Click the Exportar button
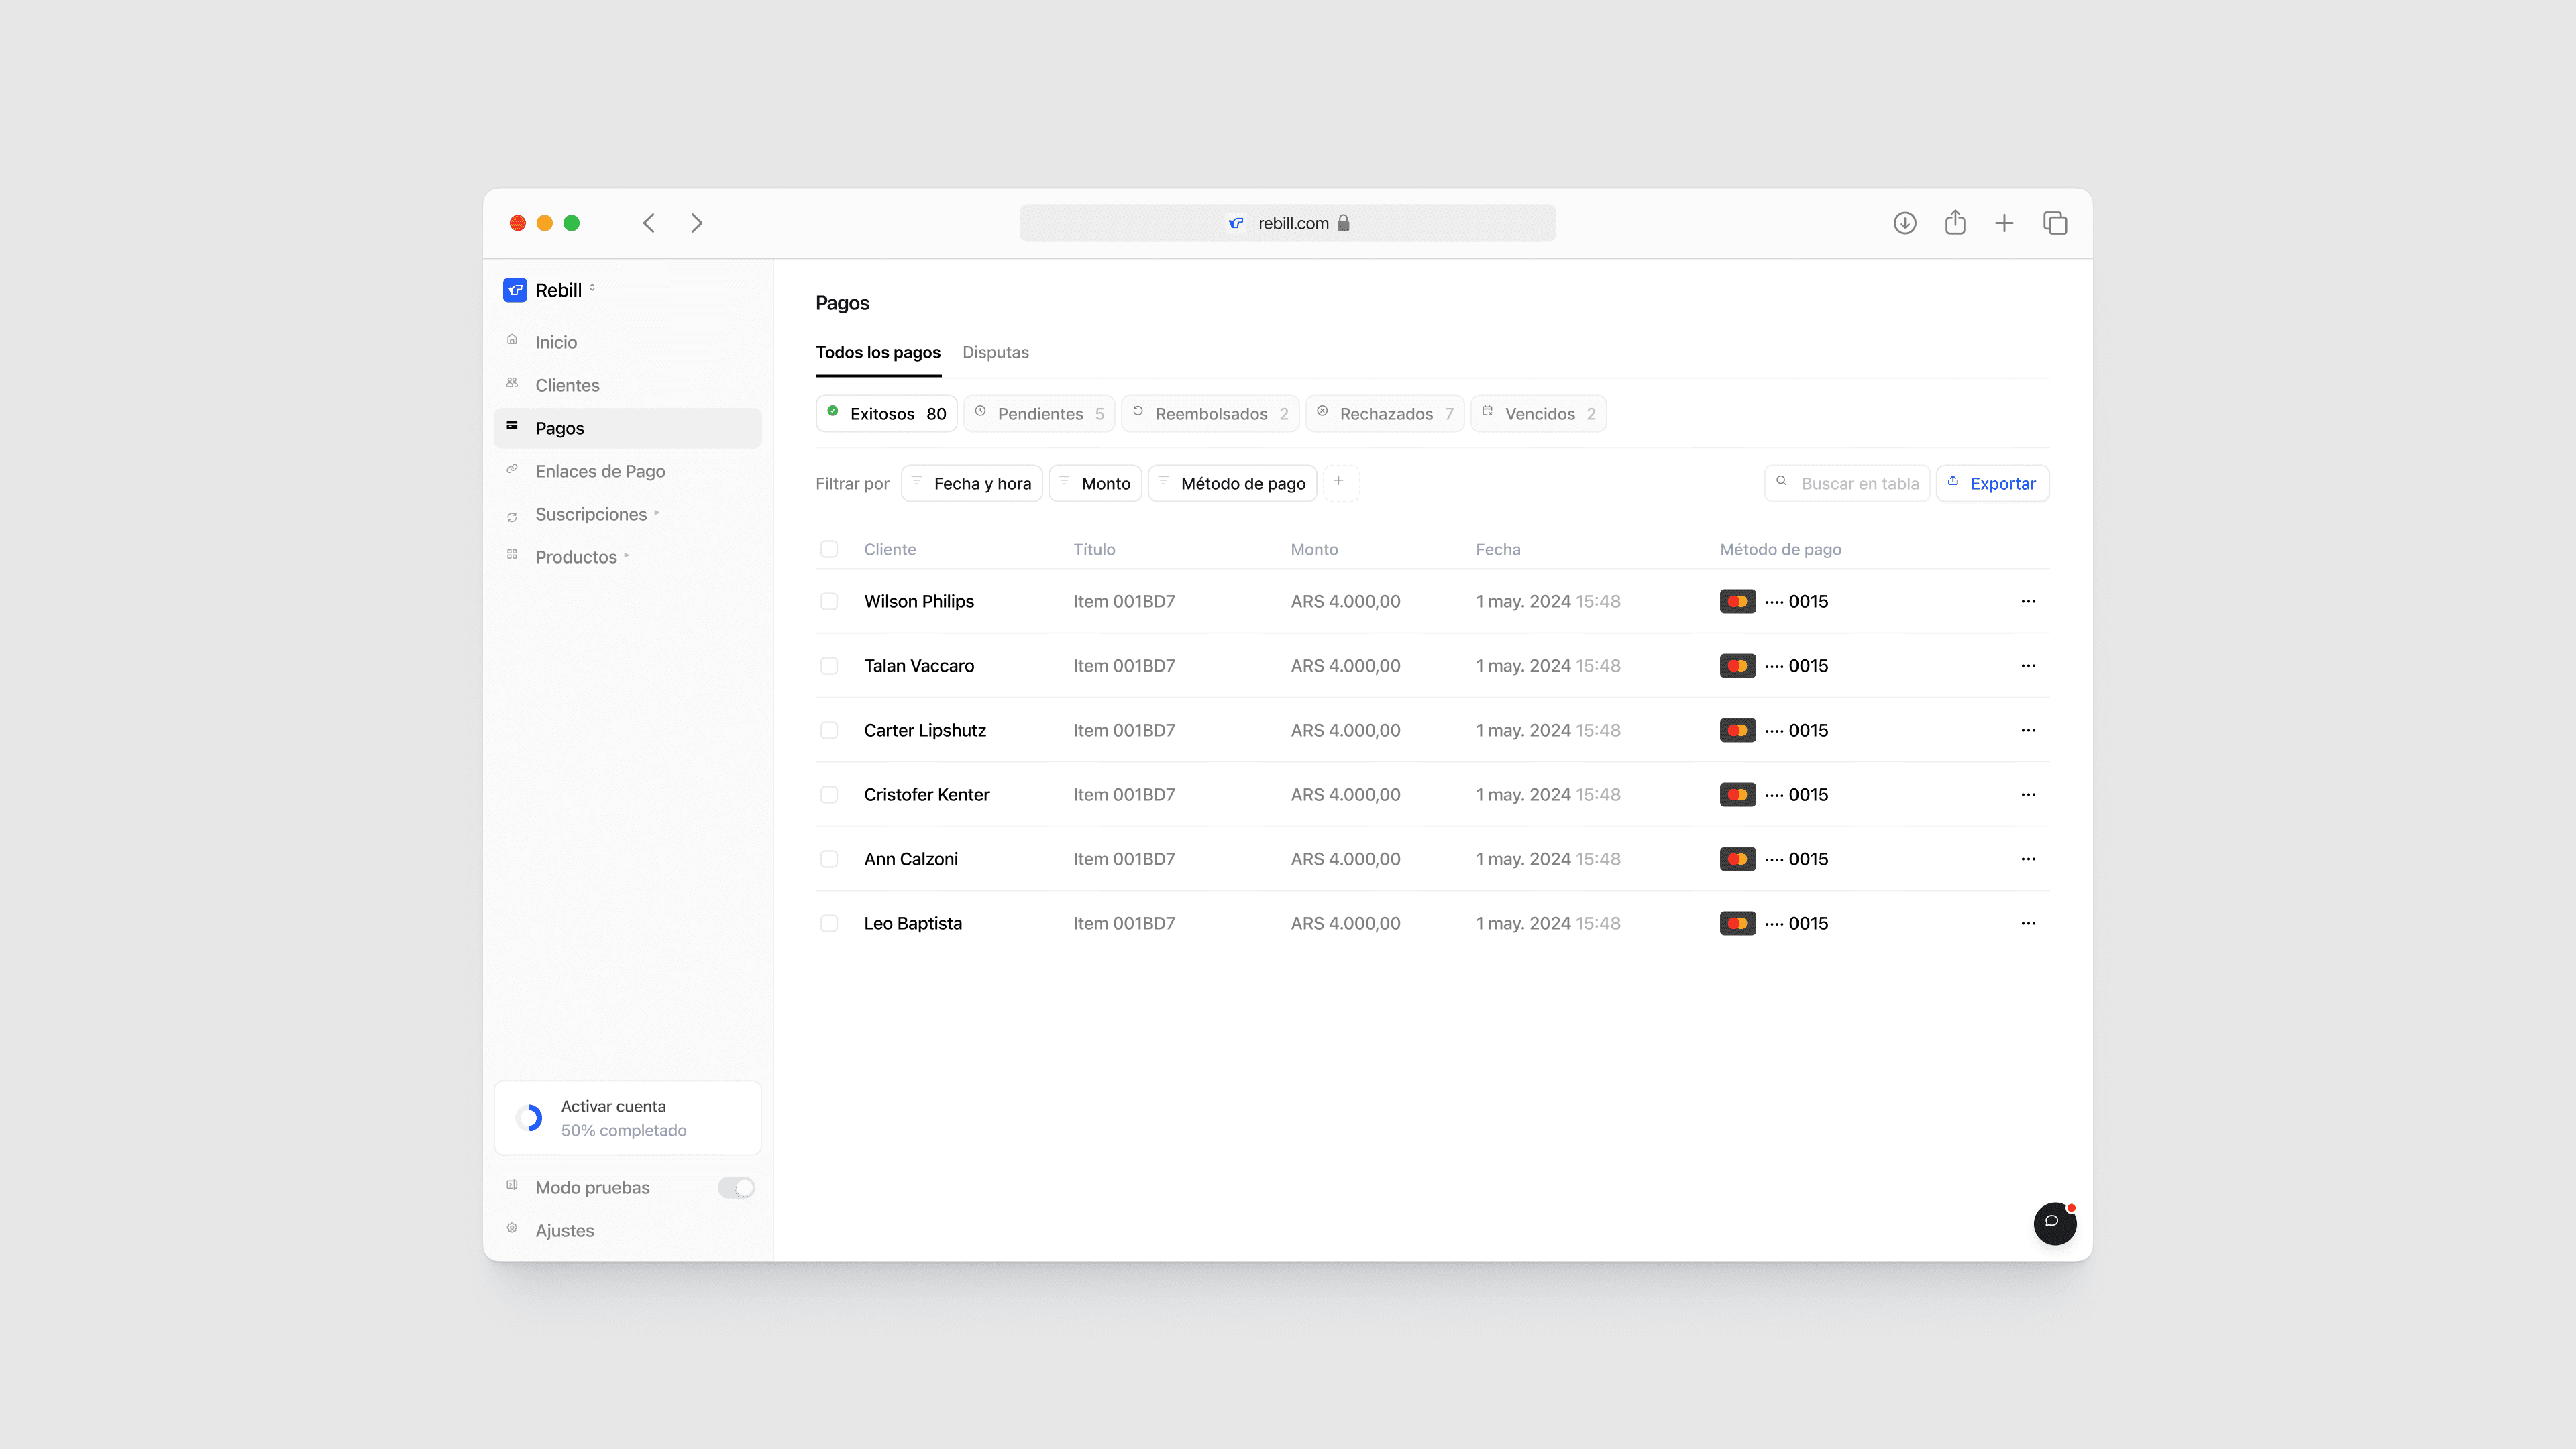This screenshot has height=1449, width=2576. 1993,484
